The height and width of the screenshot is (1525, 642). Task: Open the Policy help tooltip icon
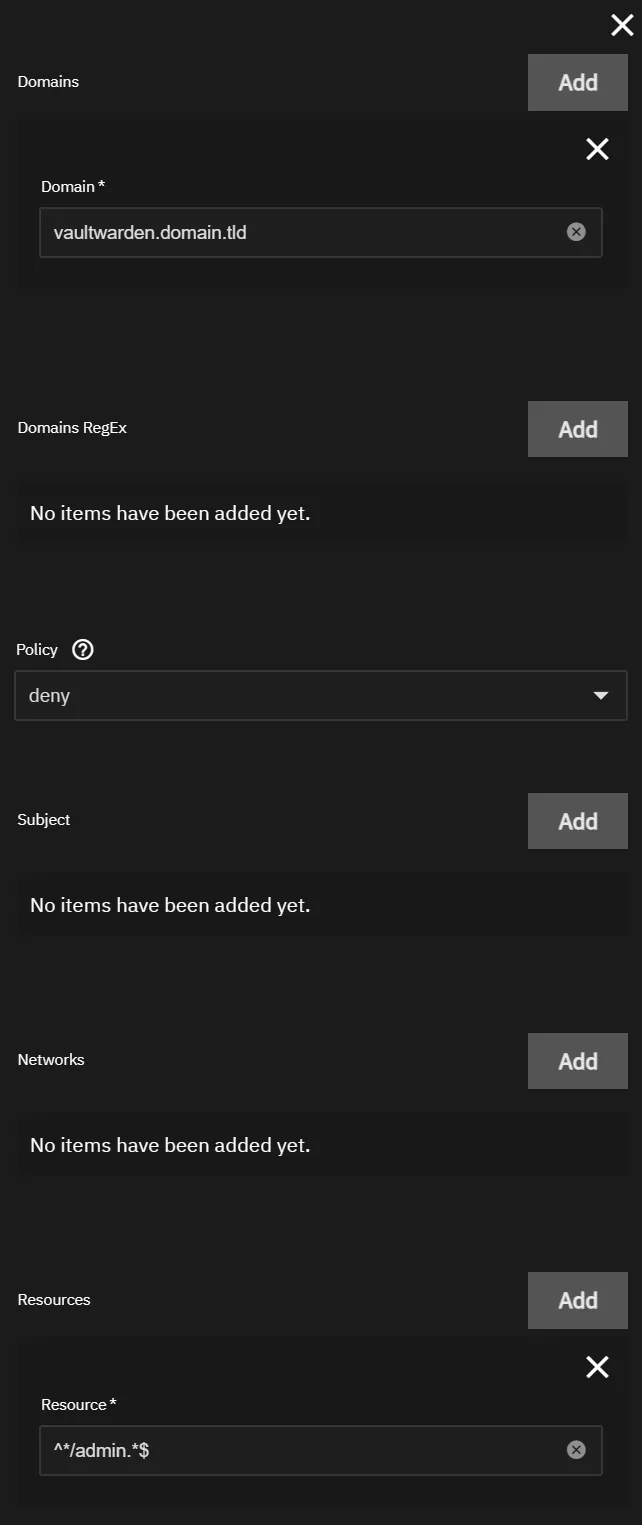click(84, 650)
